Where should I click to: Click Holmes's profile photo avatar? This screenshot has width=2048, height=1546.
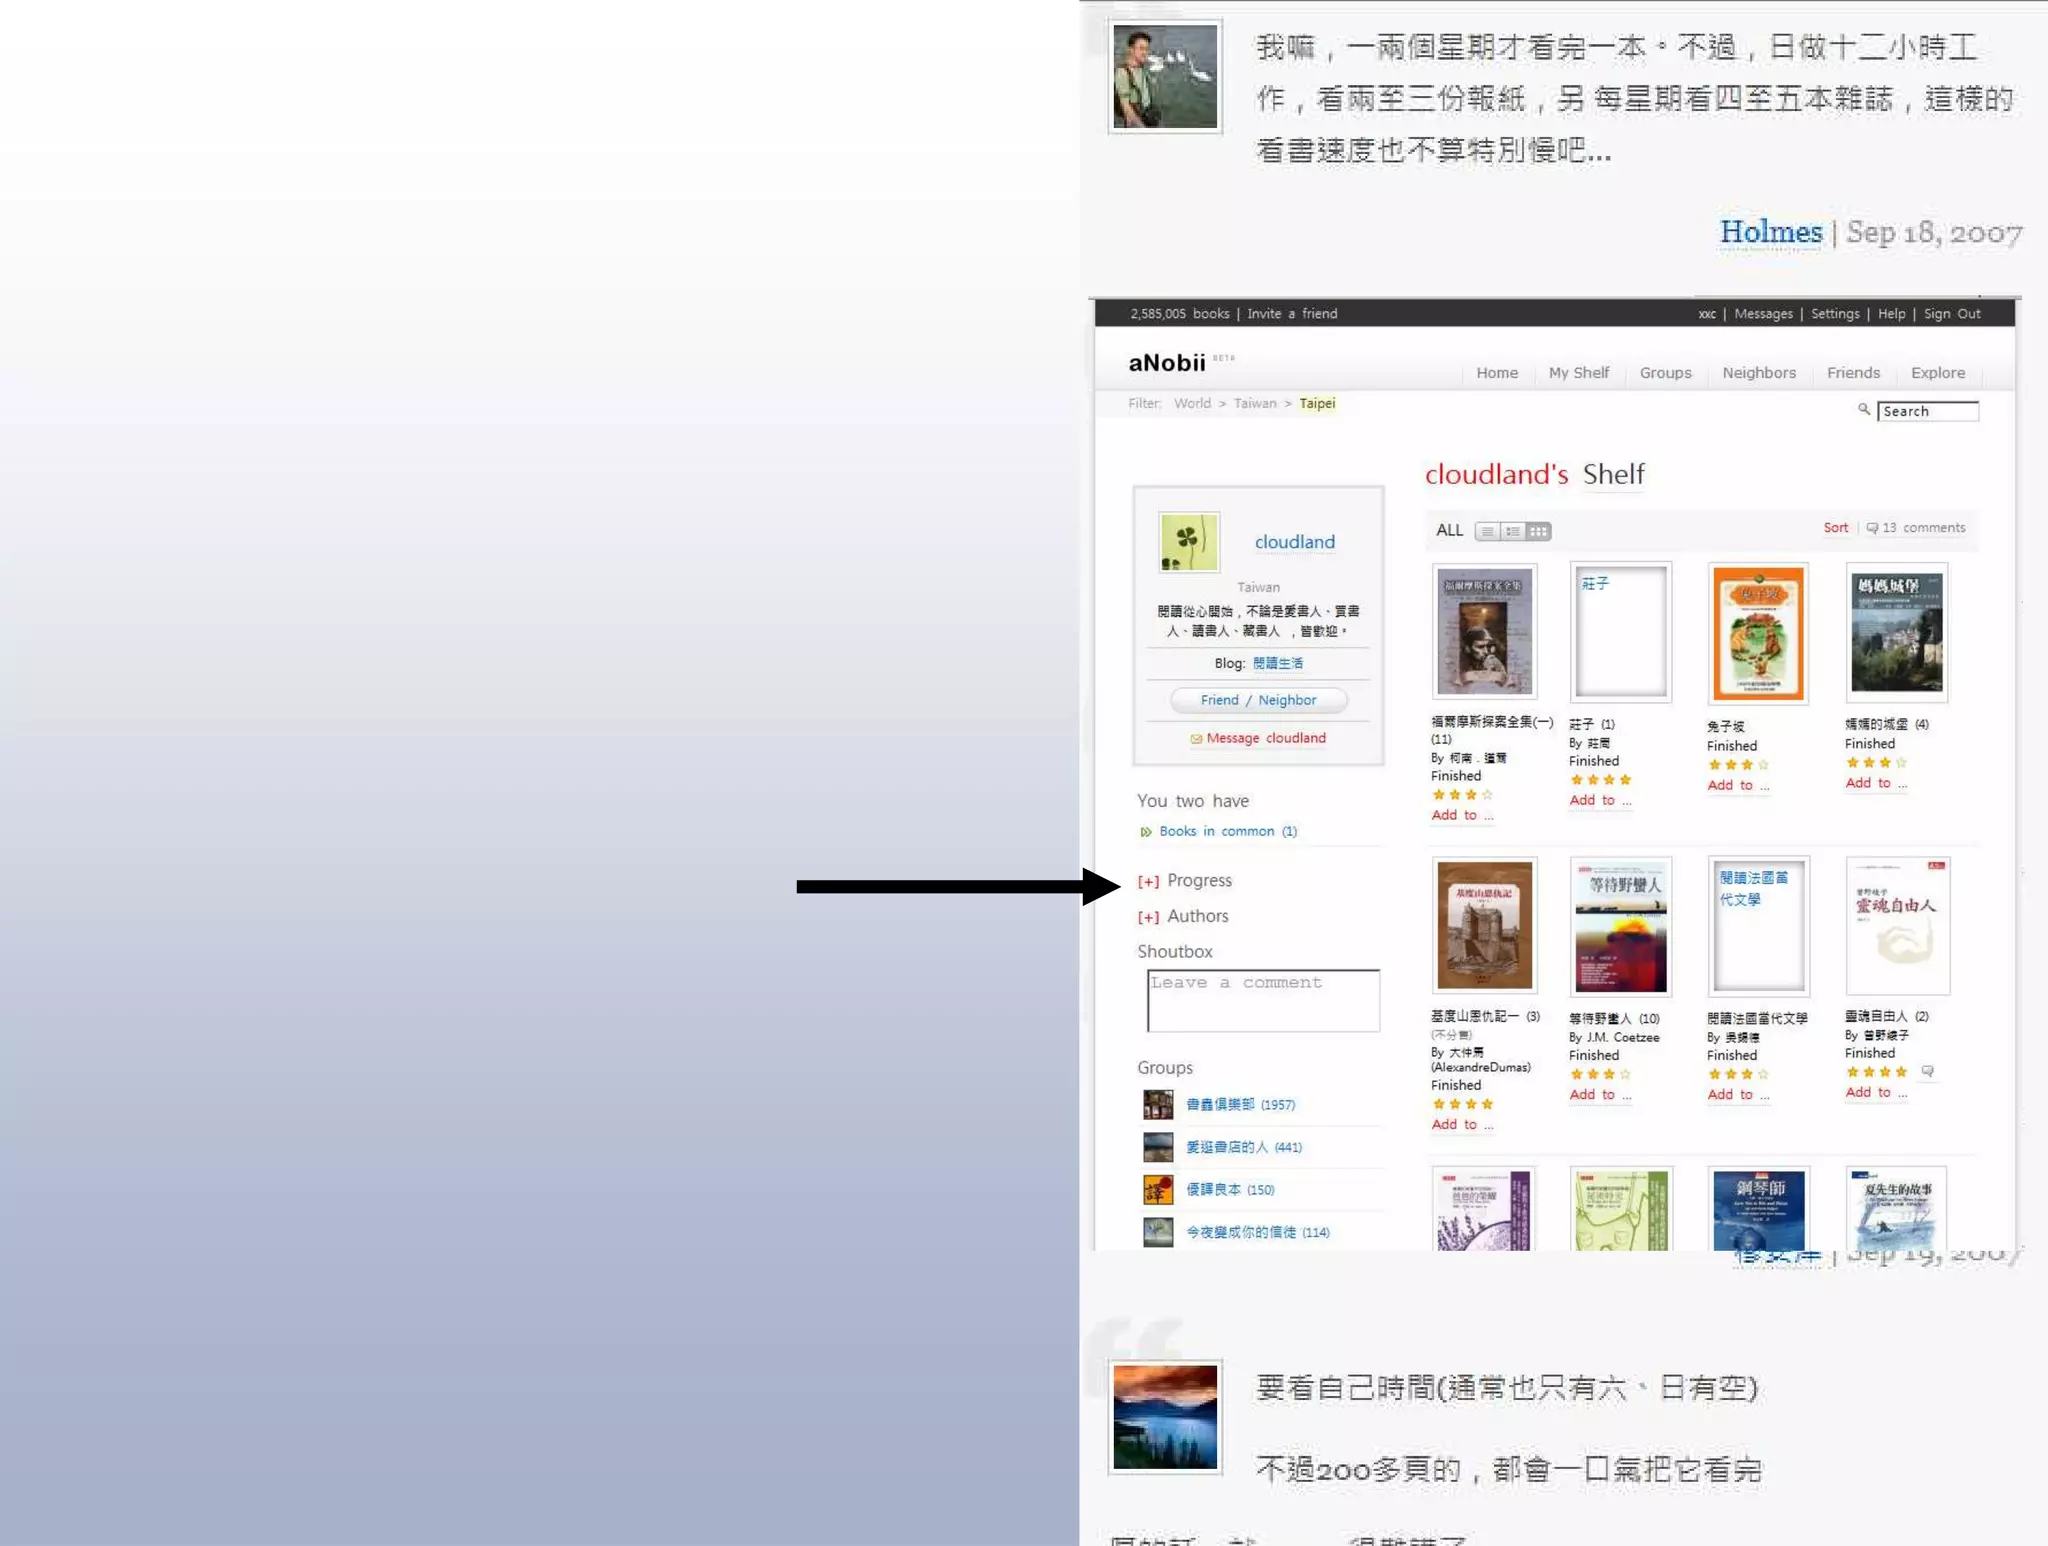[x=1165, y=77]
